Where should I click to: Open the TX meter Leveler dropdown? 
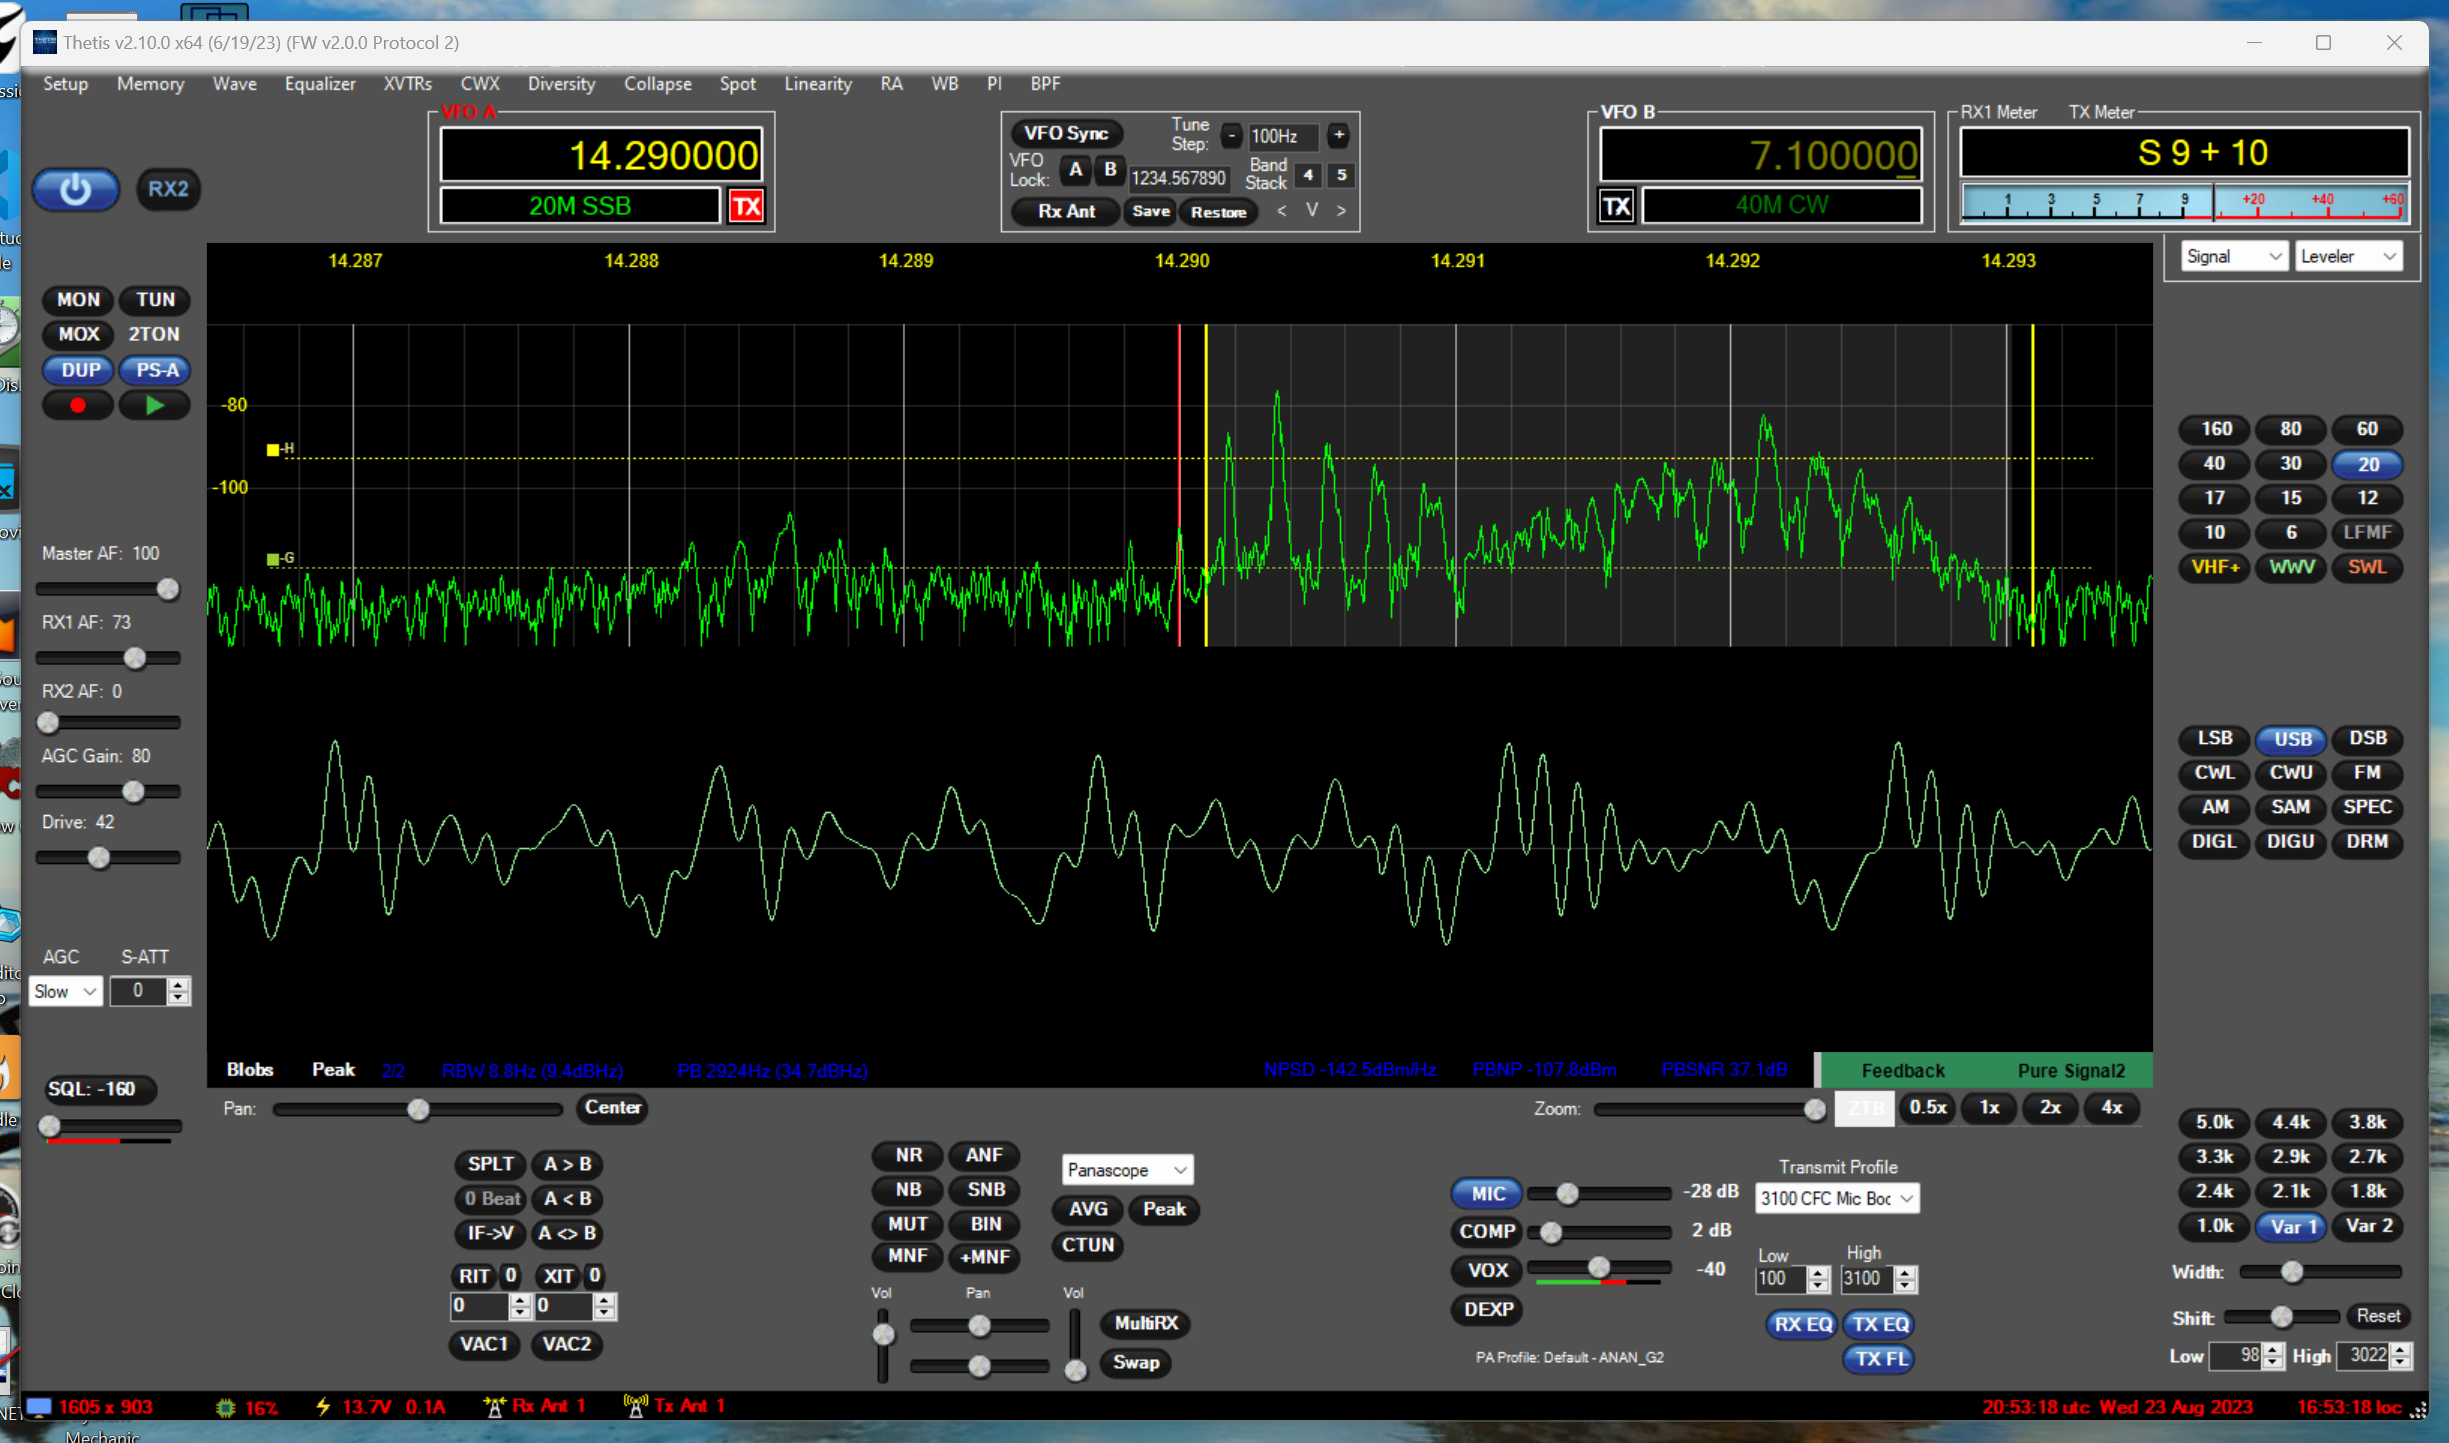click(2348, 257)
